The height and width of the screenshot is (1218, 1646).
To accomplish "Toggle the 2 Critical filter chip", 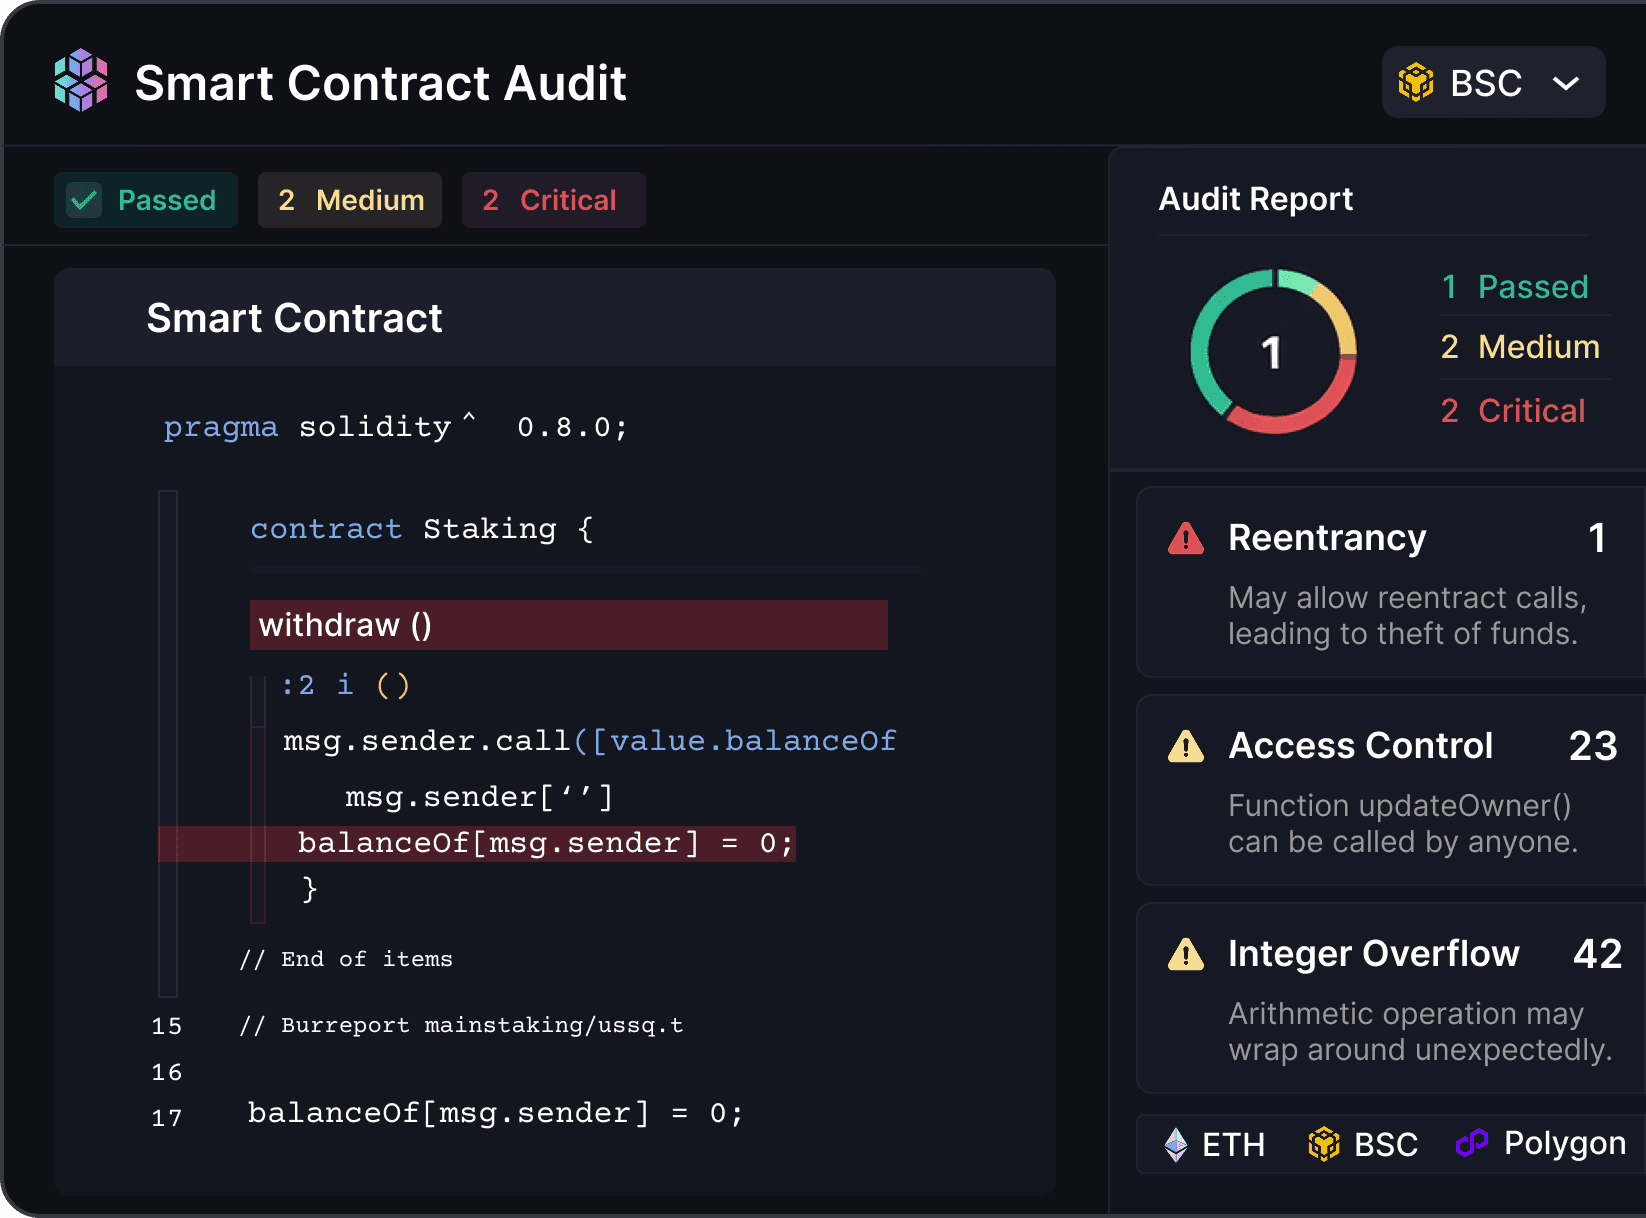I will [553, 200].
